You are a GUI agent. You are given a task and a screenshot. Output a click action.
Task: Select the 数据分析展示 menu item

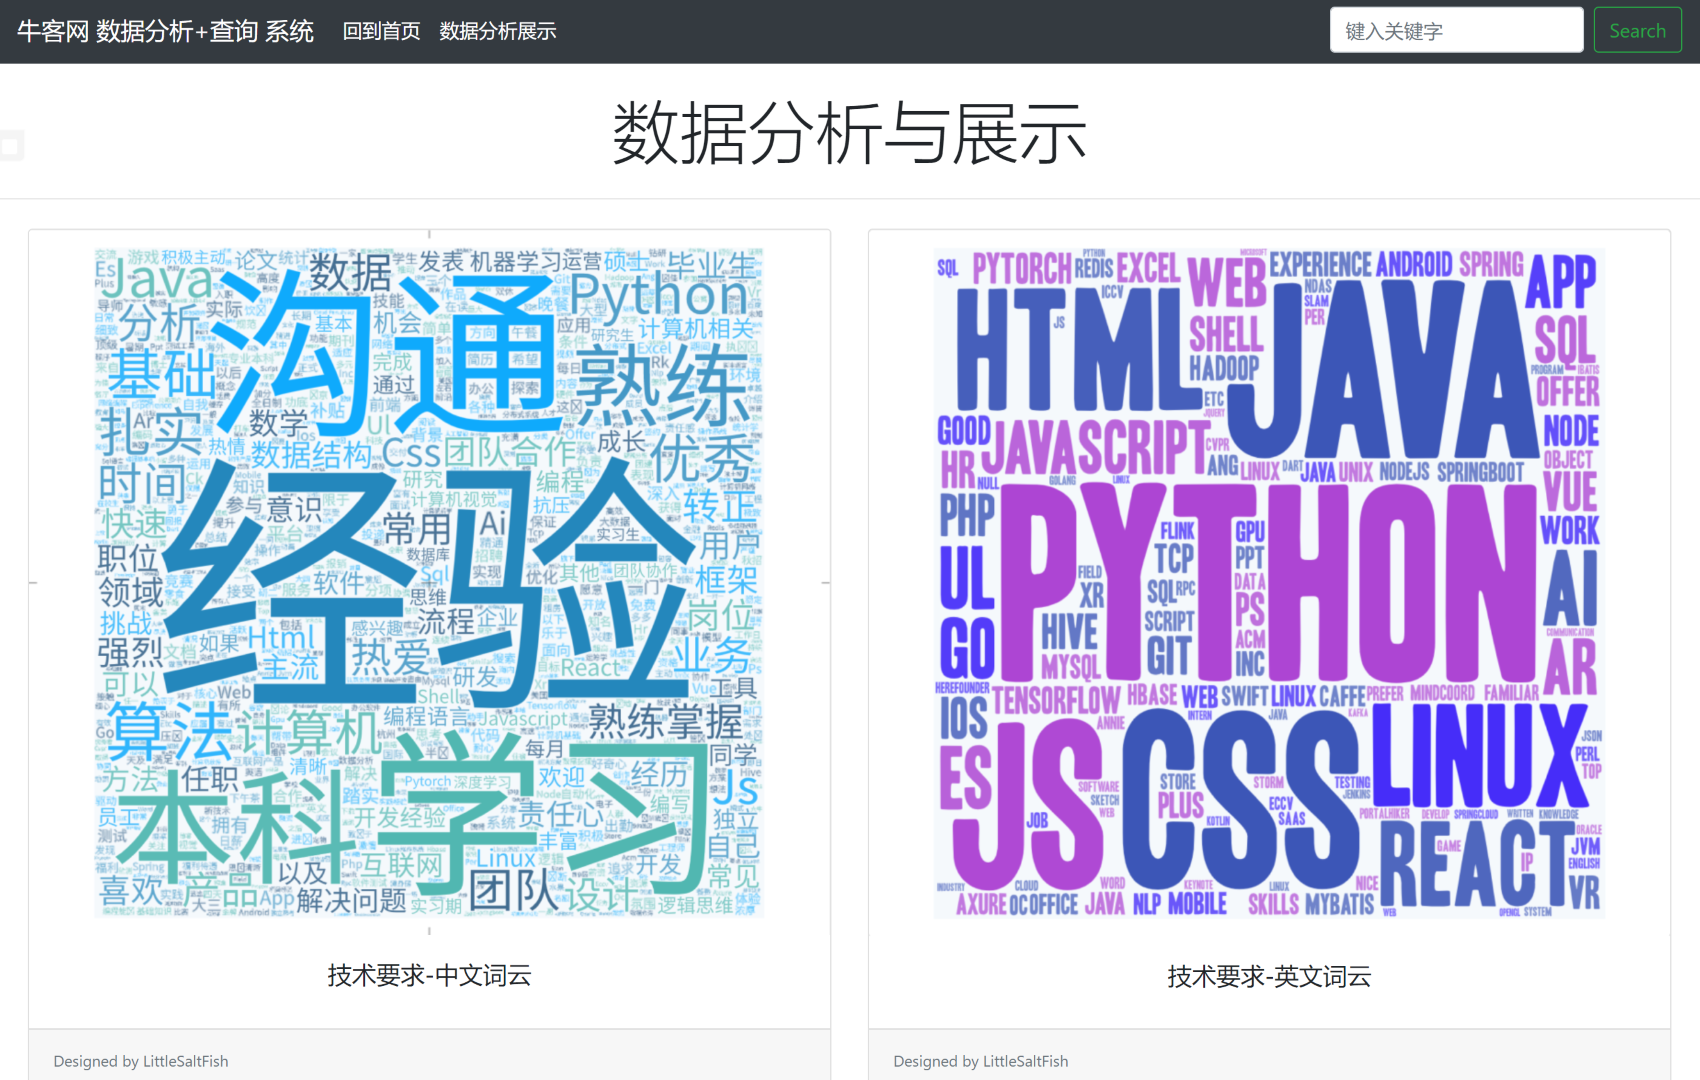[497, 31]
